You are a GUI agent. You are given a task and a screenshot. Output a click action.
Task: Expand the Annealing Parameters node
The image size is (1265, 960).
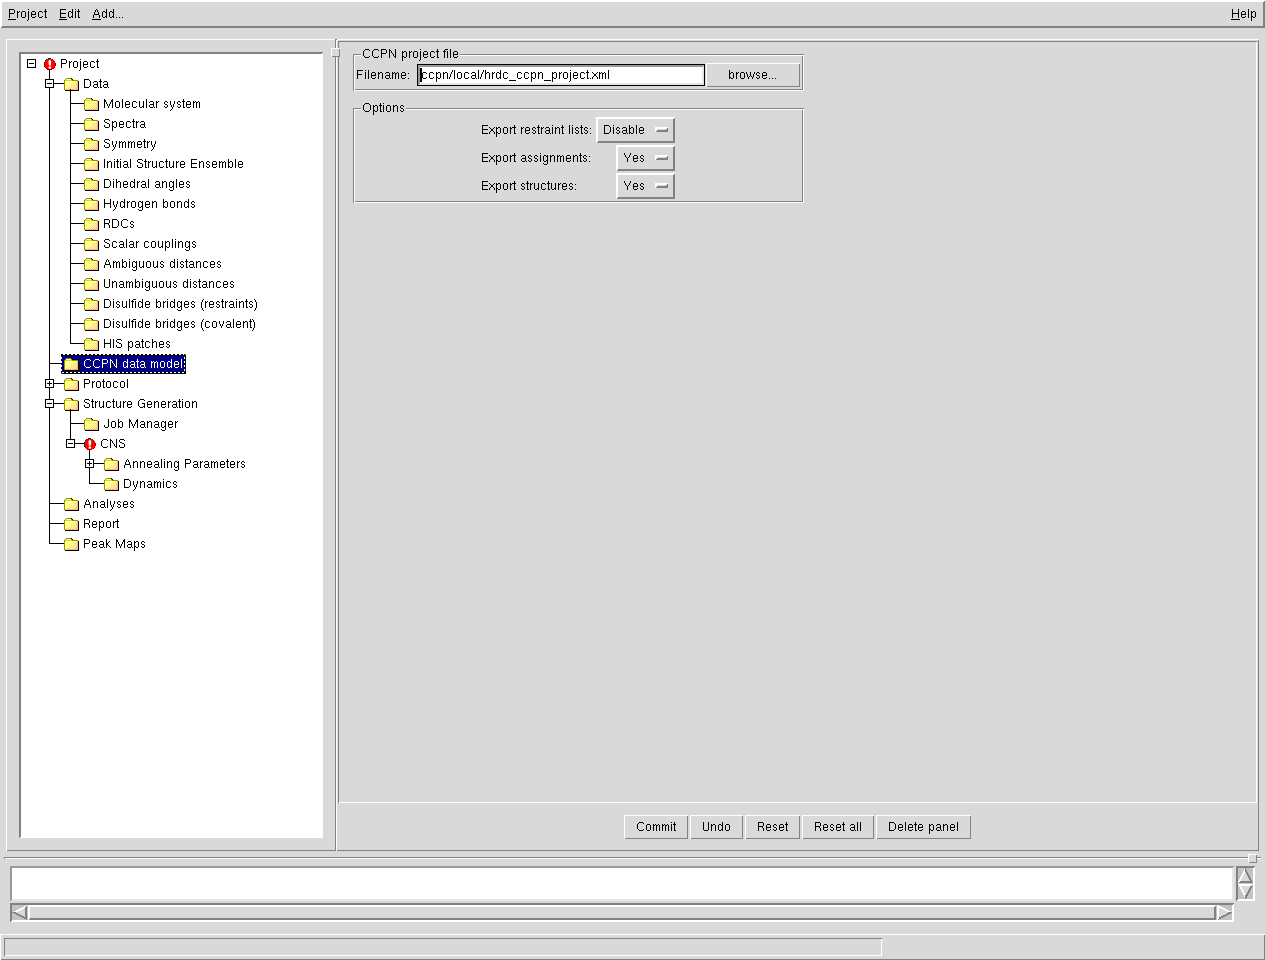click(x=89, y=463)
